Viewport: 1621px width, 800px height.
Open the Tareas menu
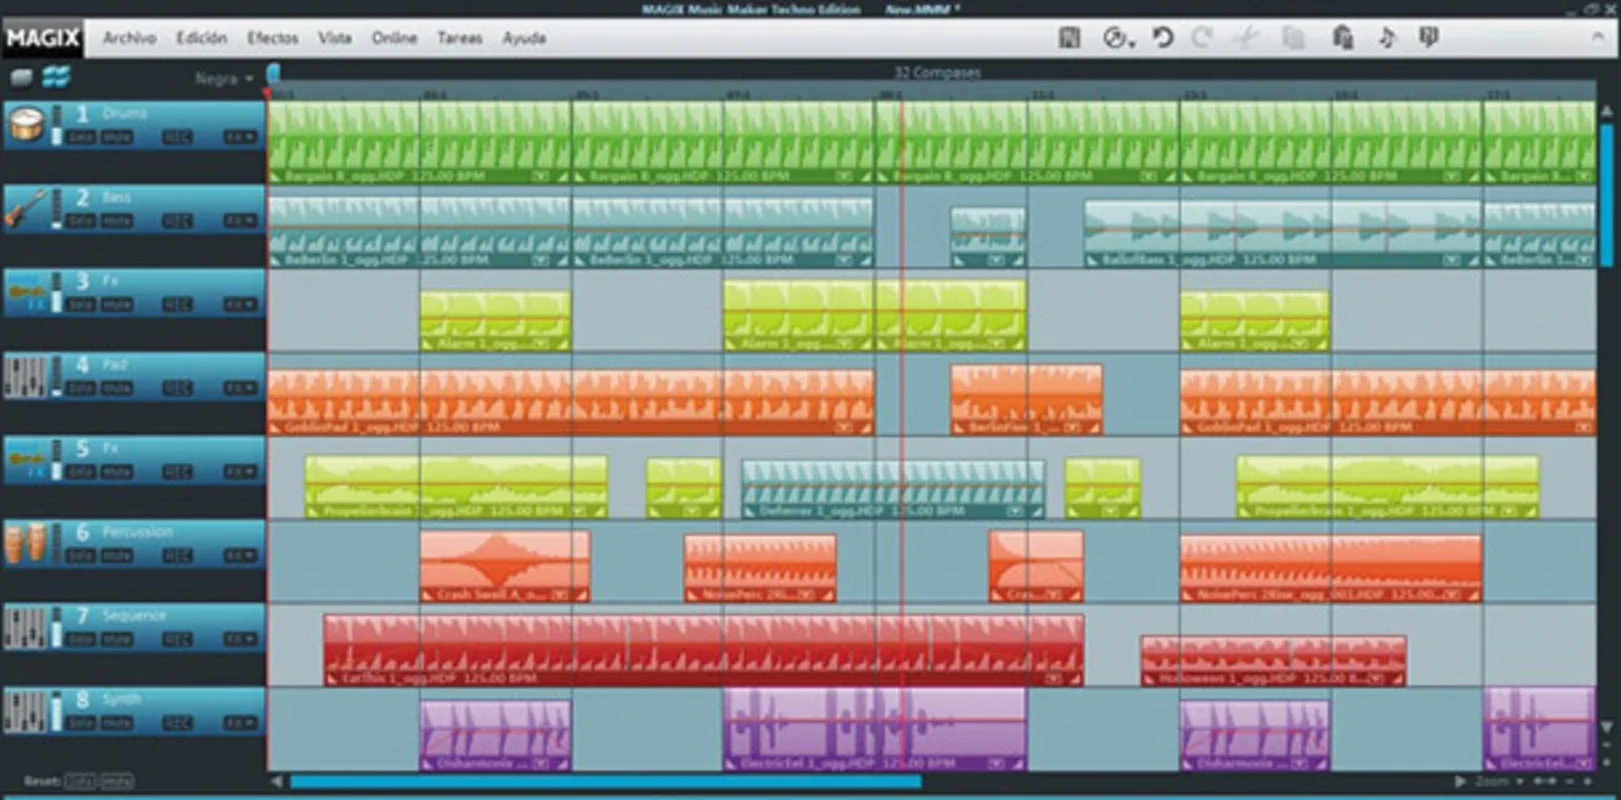coord(459,38)
